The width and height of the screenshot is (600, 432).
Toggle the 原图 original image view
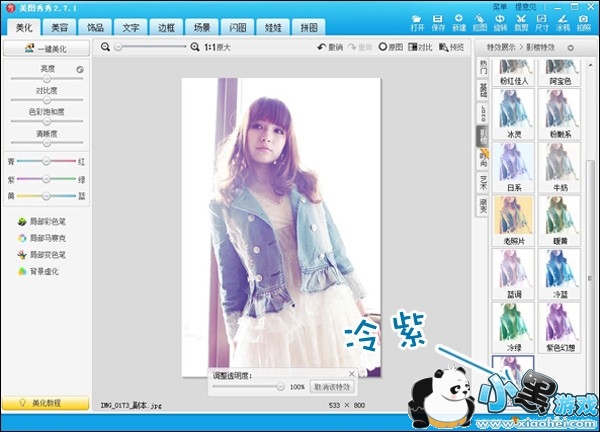[x=390, y=47]
